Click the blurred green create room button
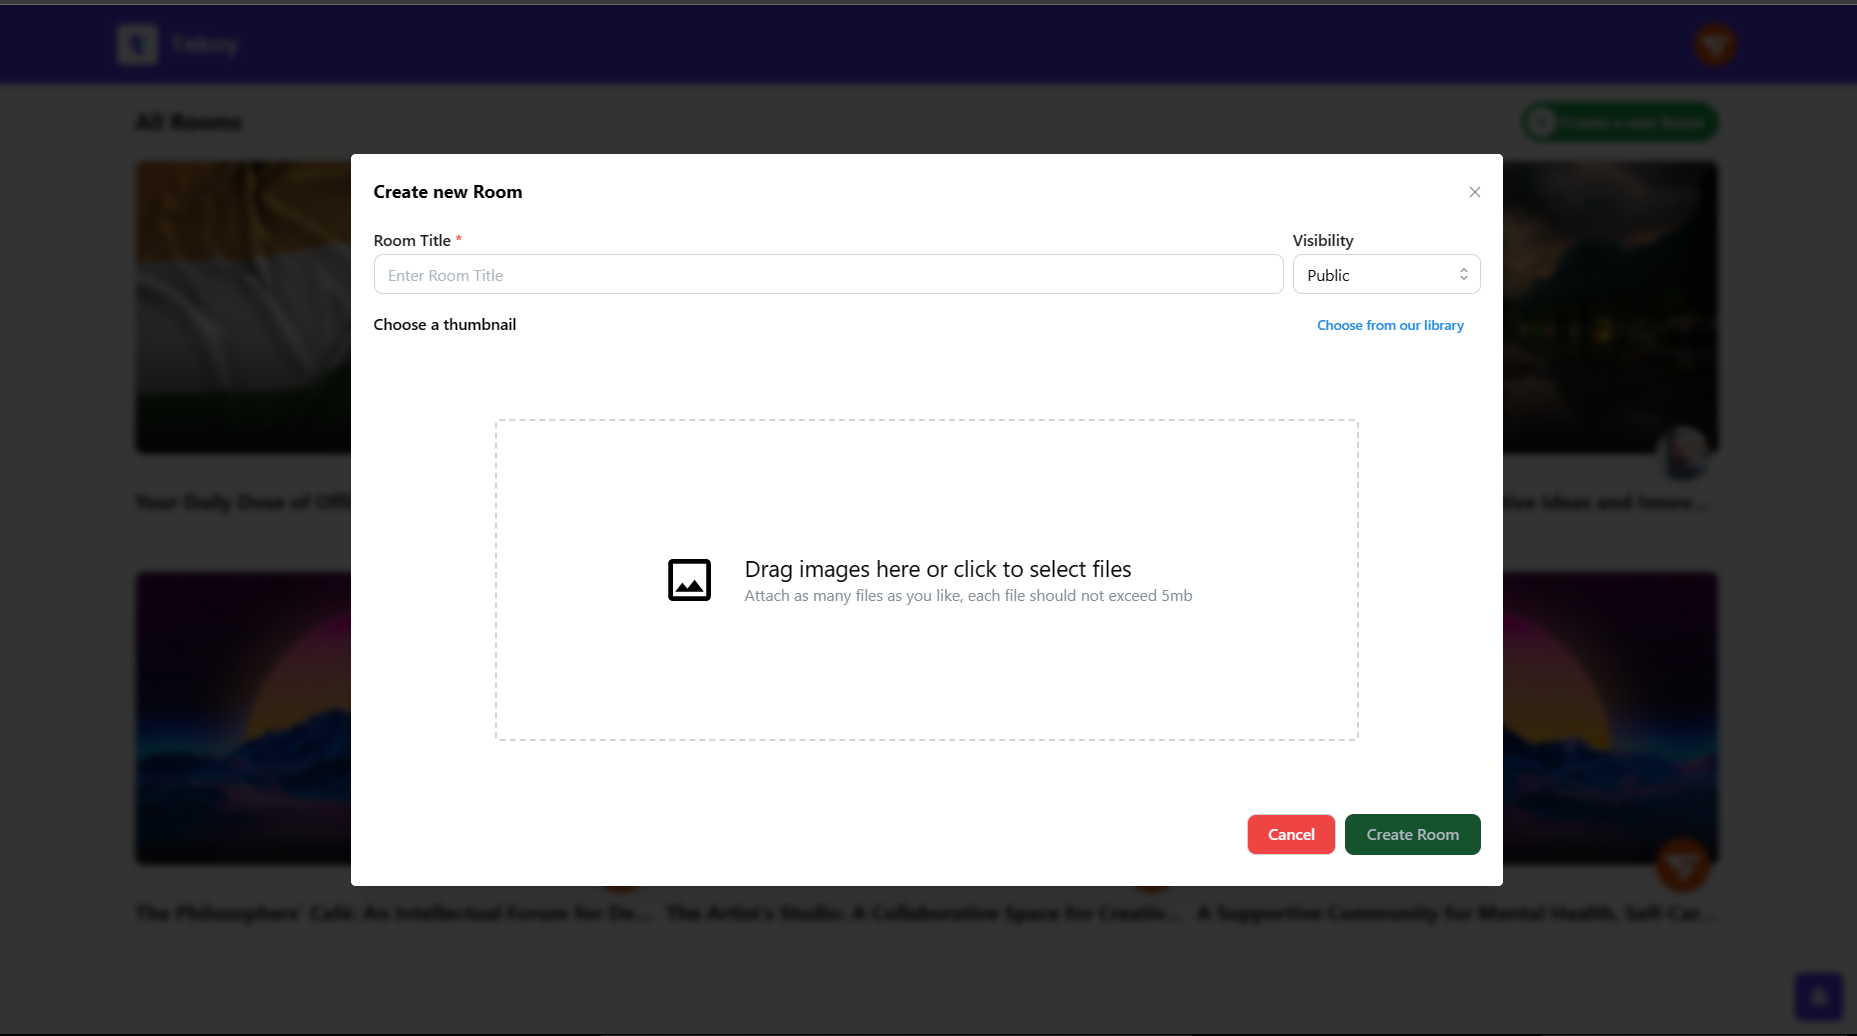1857x1036 pixels. point(1620,122)
